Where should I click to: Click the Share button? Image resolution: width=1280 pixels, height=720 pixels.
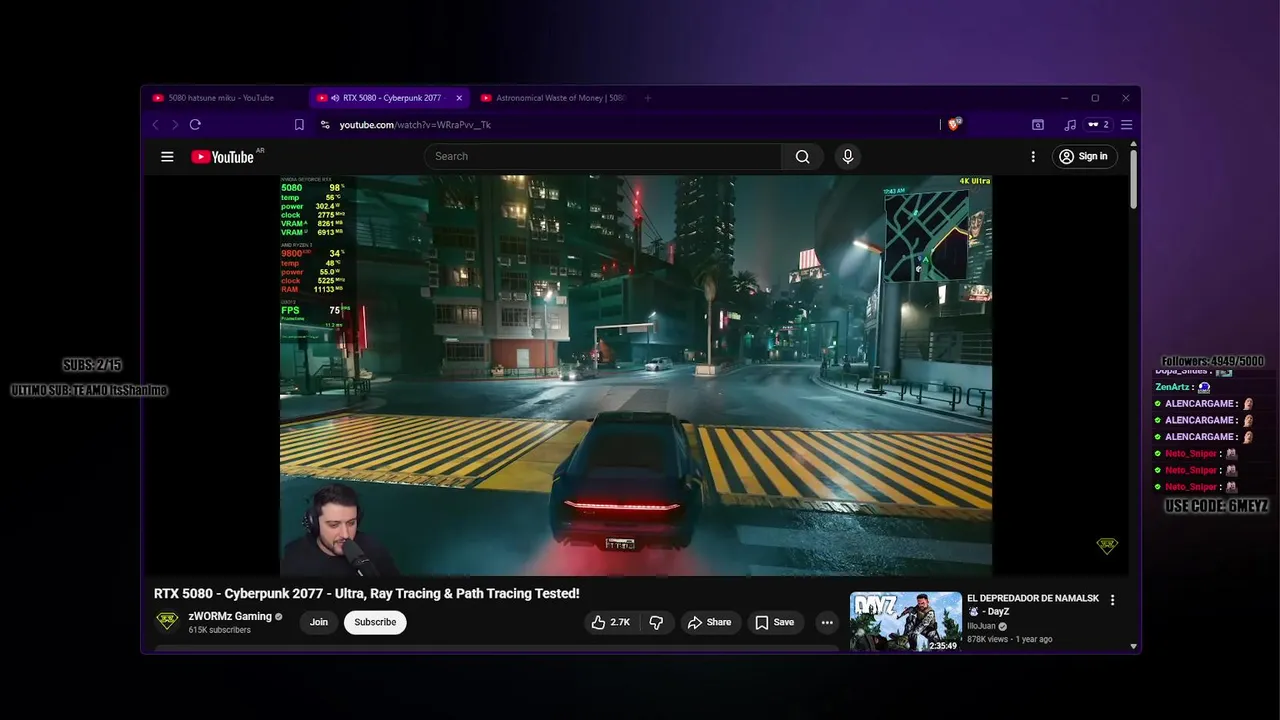(x=709, y=622)
